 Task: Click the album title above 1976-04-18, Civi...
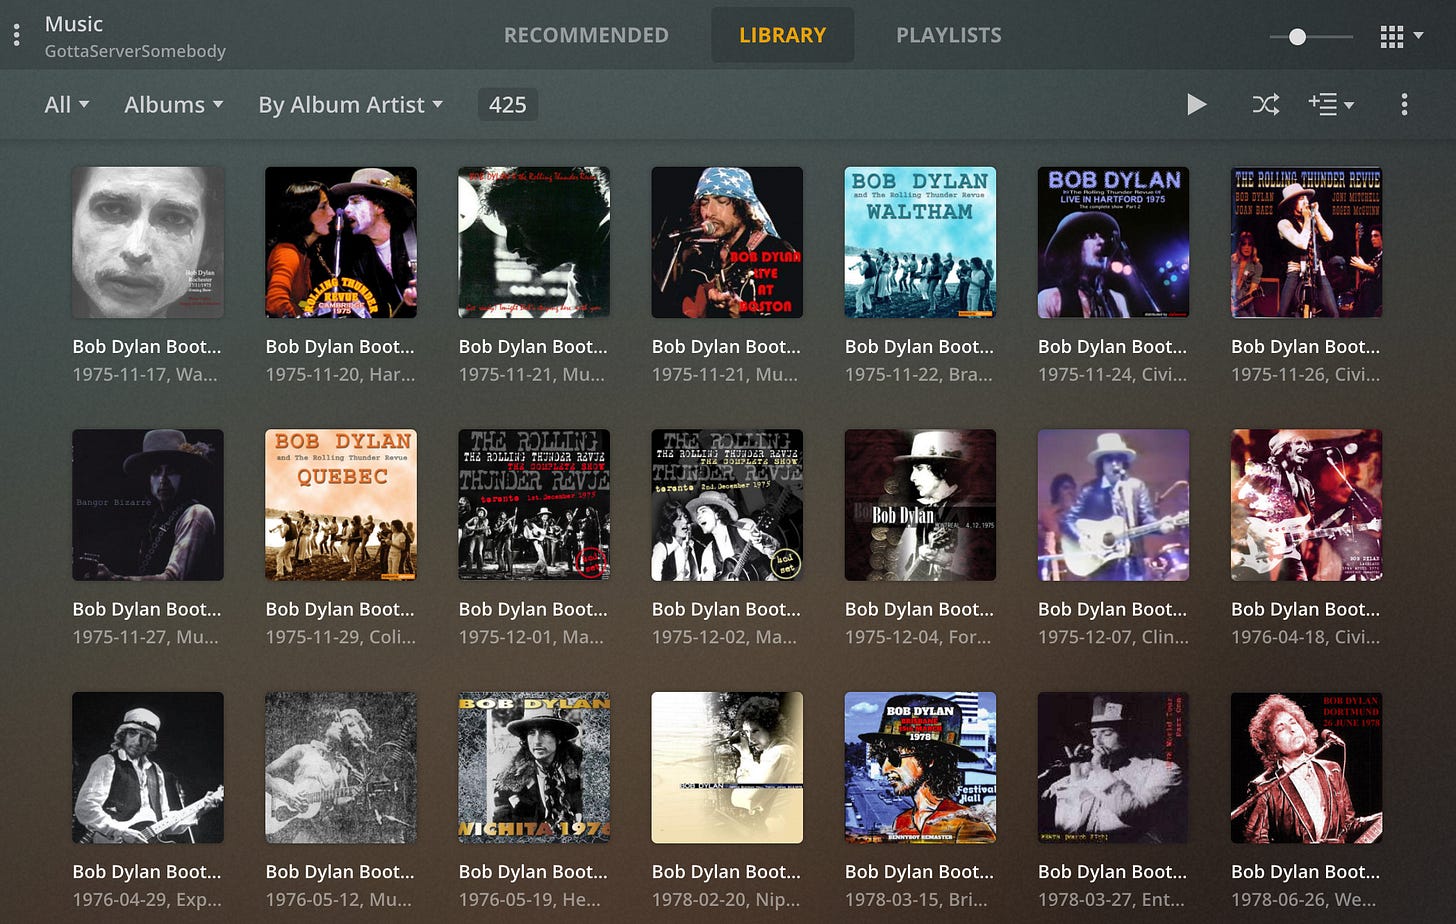tap(1305, 609)
